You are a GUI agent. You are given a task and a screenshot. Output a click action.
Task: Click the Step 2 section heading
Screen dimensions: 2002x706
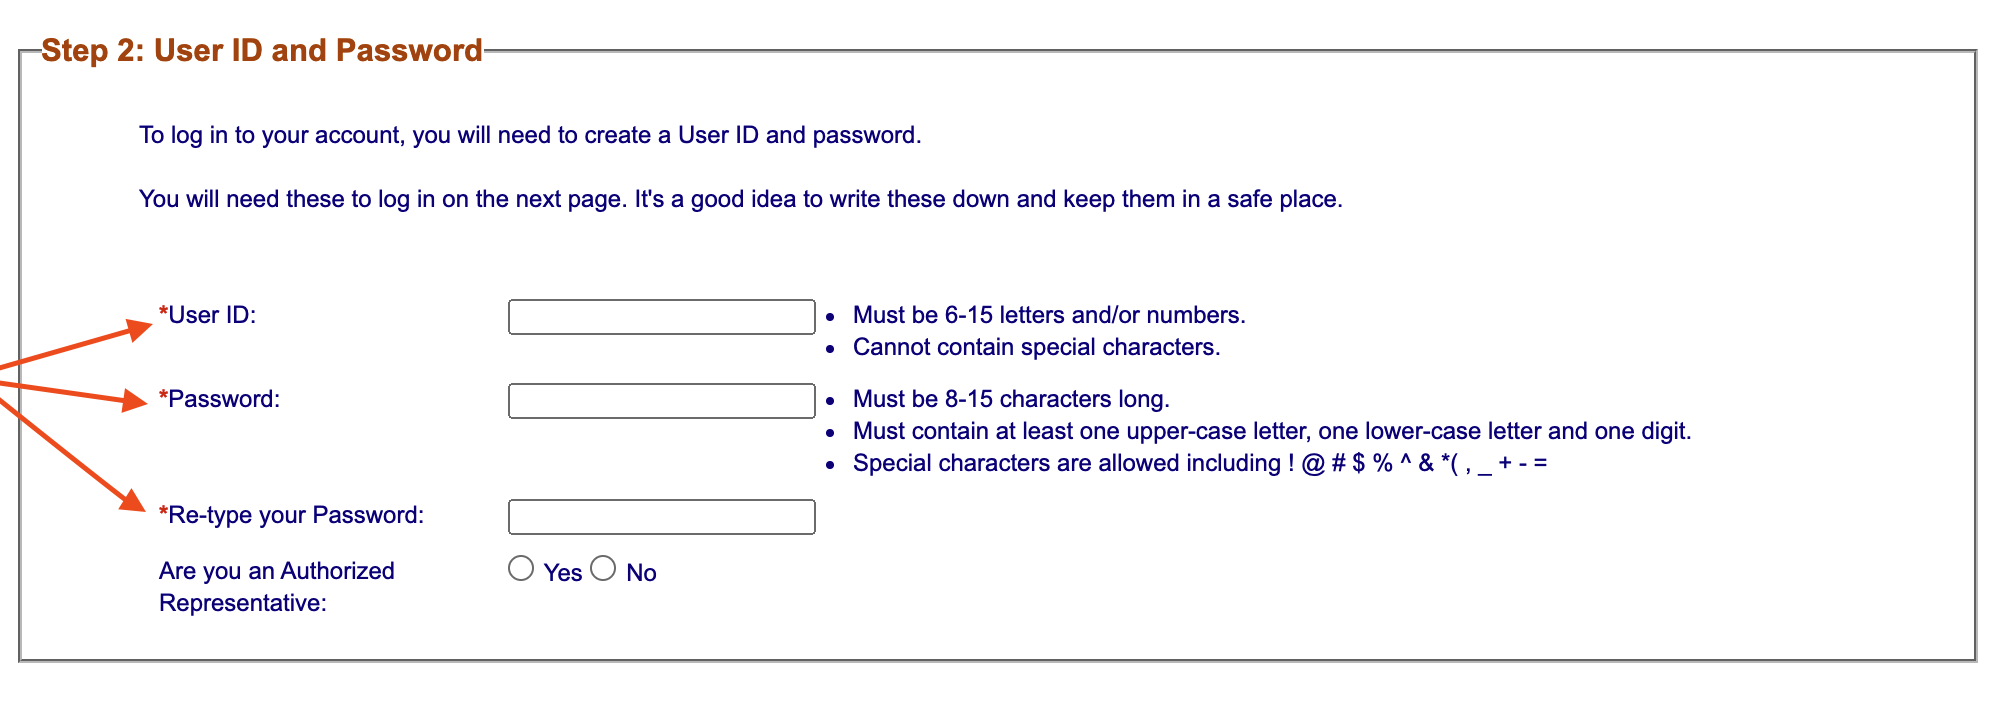262,50
